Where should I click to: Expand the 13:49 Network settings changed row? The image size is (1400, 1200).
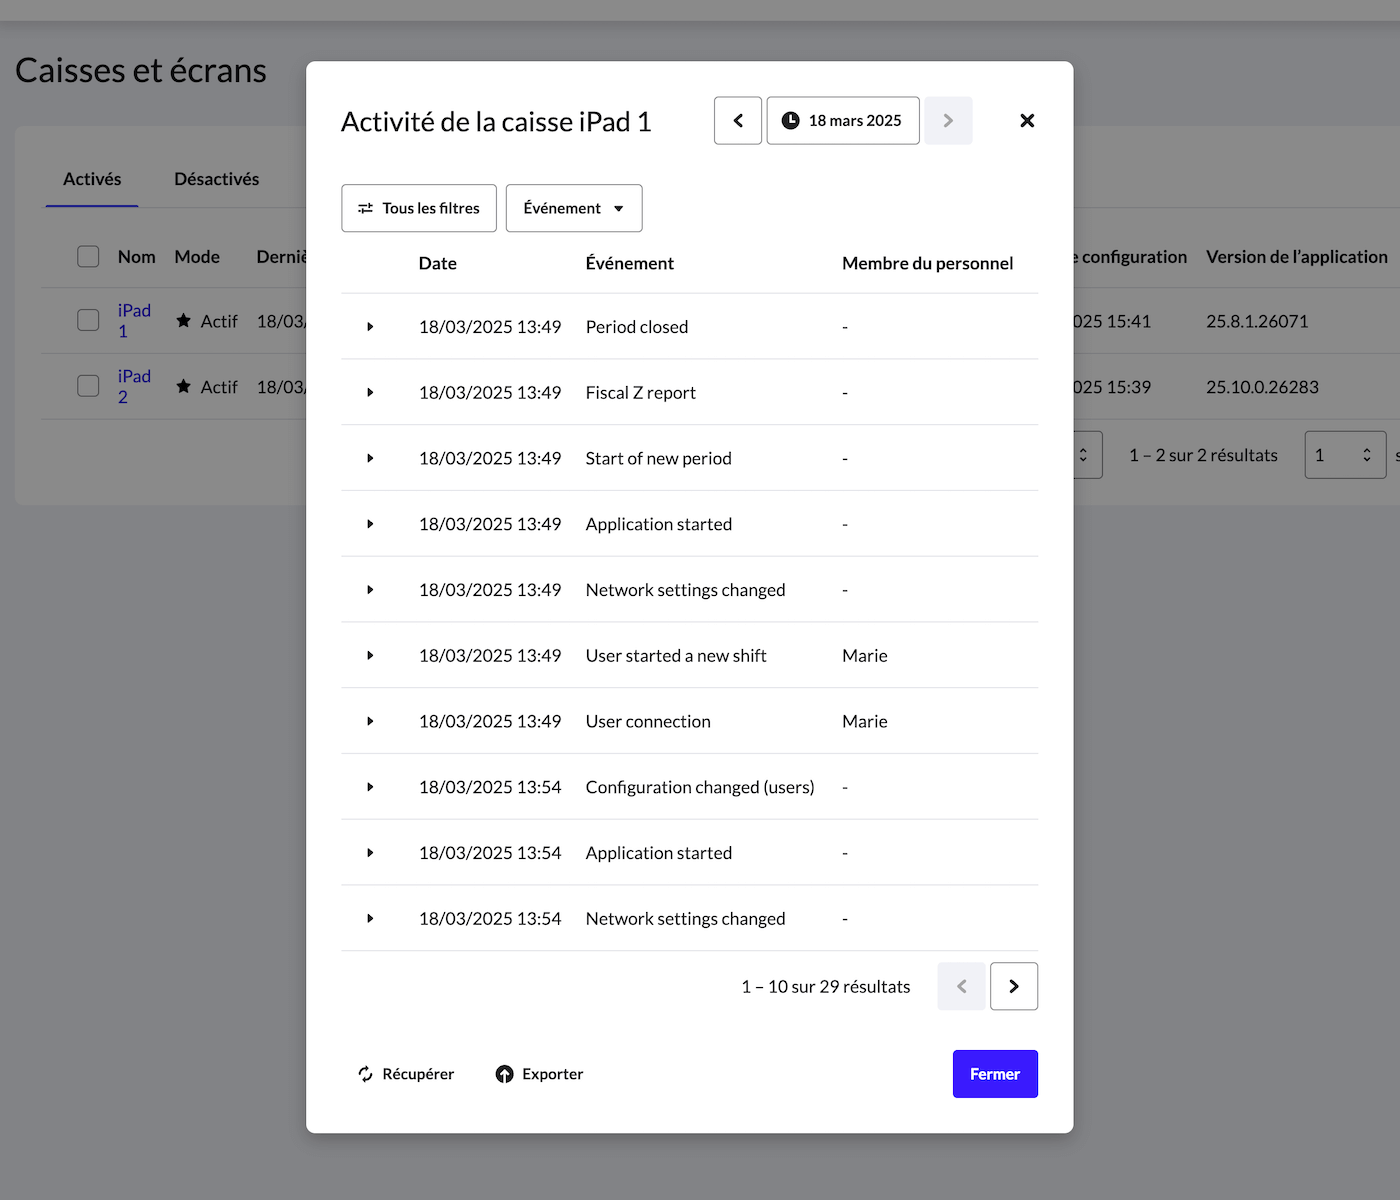[370, 590]
